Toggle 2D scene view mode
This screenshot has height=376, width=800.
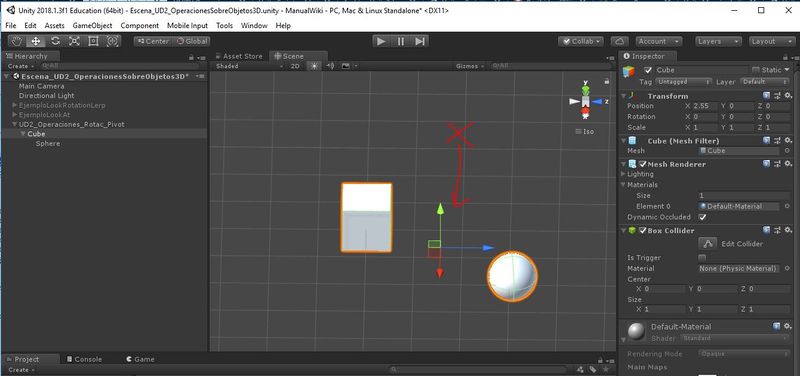(295, 66)
